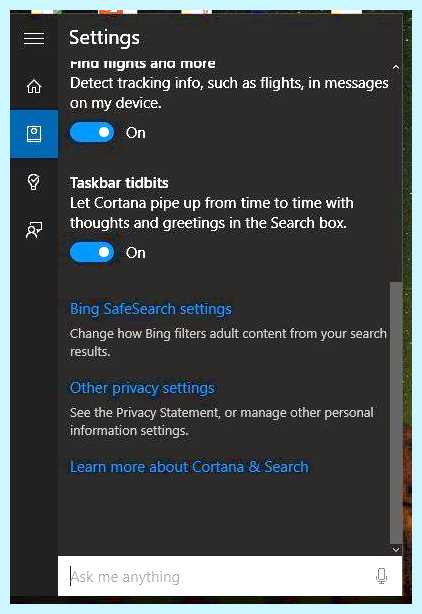The image size is (422, 614).
Task: Click the Taskbar tidbits heading
Action: (x=119, y=183)
